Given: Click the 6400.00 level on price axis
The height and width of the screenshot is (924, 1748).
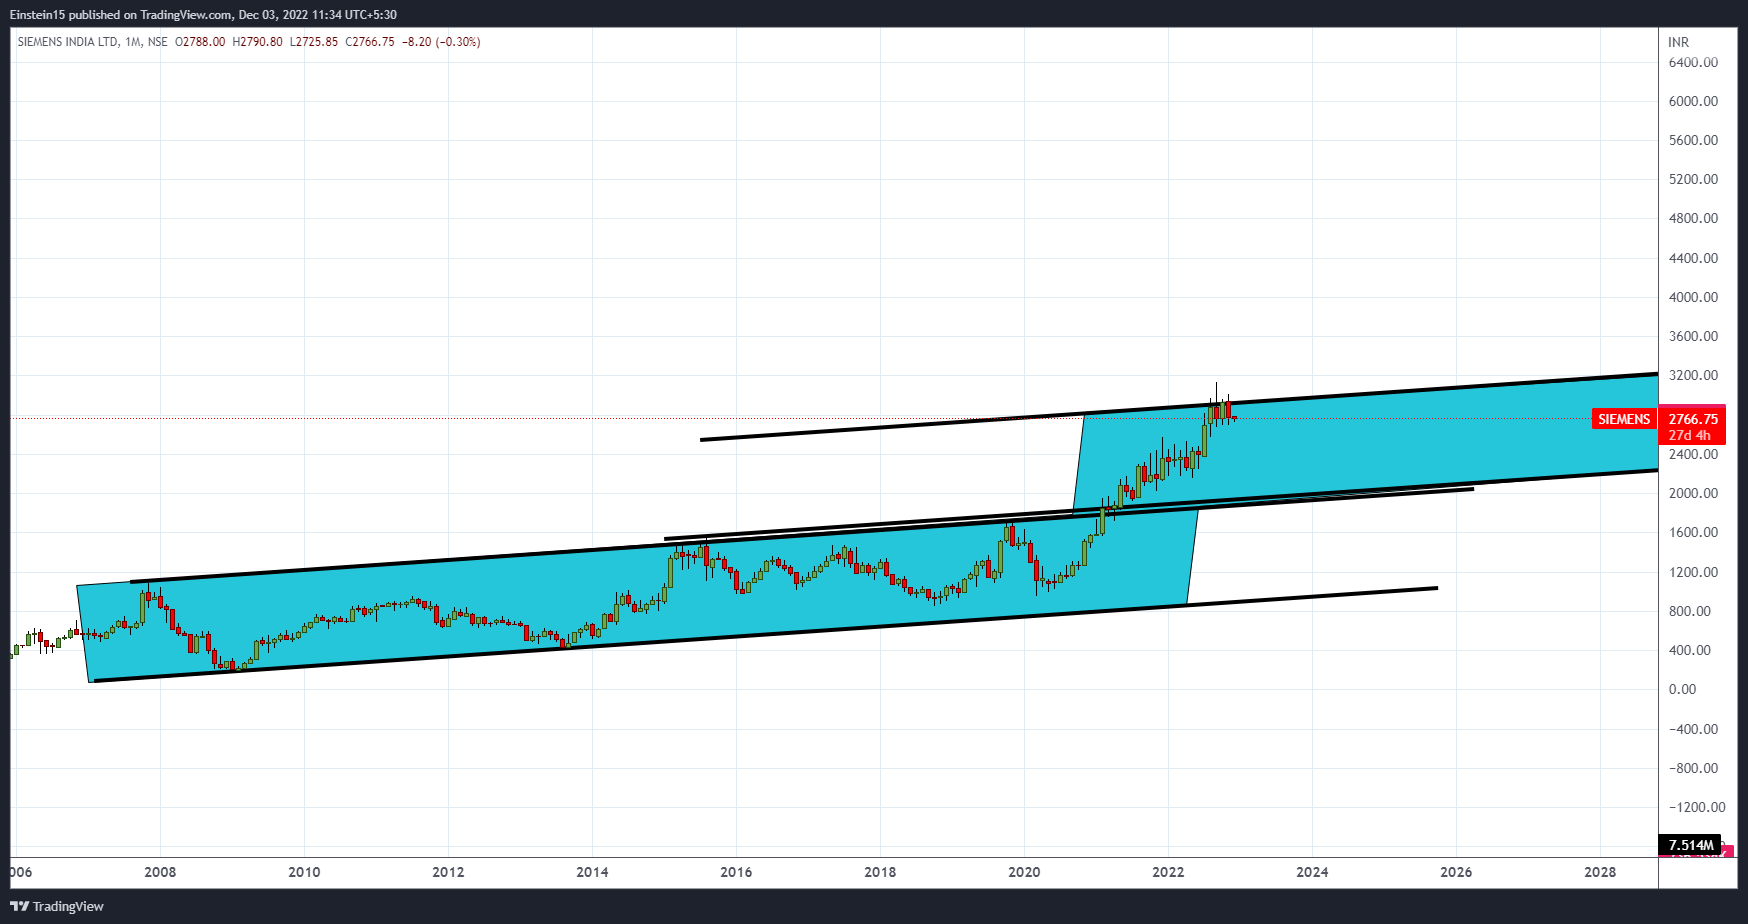Looking at the screenshot, I should 1693,62.
